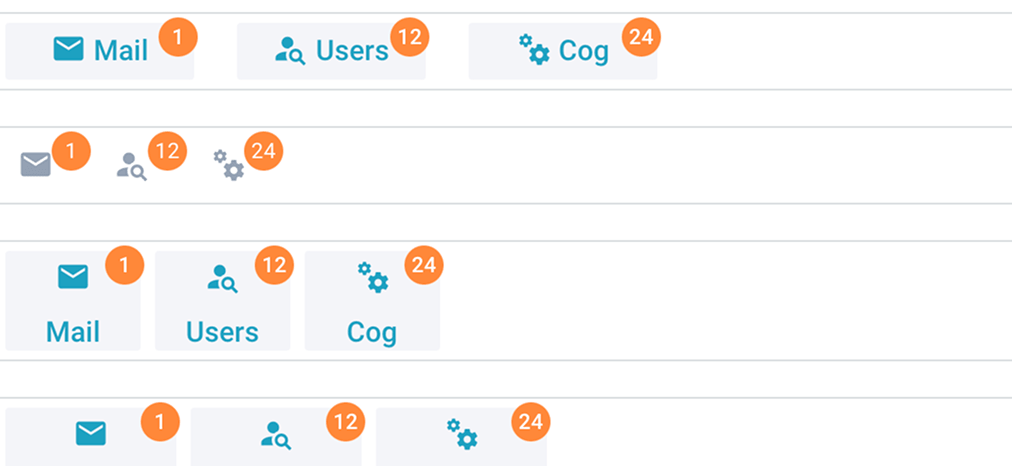Screen dimensions: 1012x466
Task: Click badge 24 on the side-by-side Cog button
Action: 642,38
